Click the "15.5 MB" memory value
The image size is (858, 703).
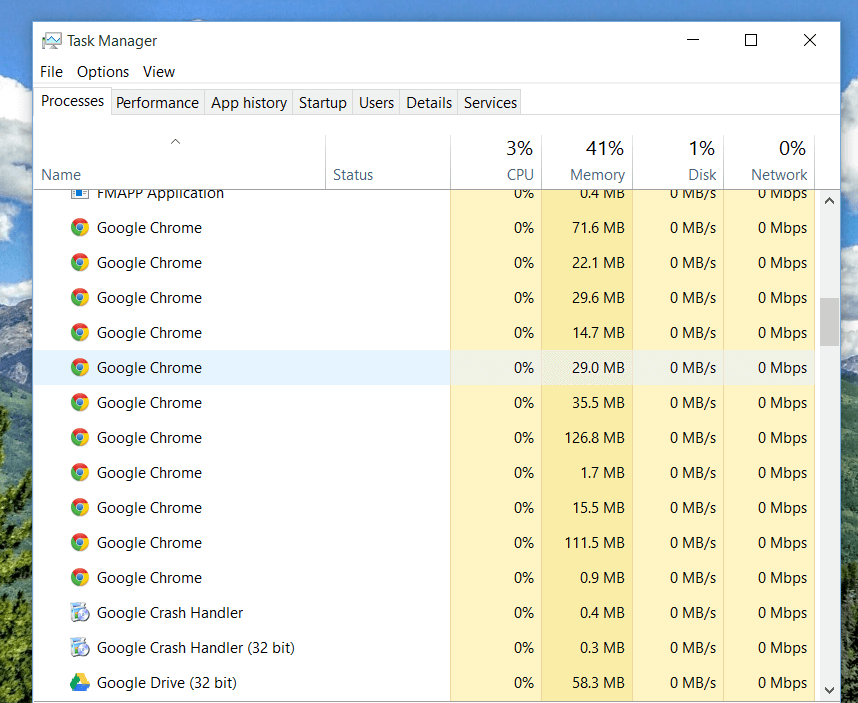tap(598, 508)
